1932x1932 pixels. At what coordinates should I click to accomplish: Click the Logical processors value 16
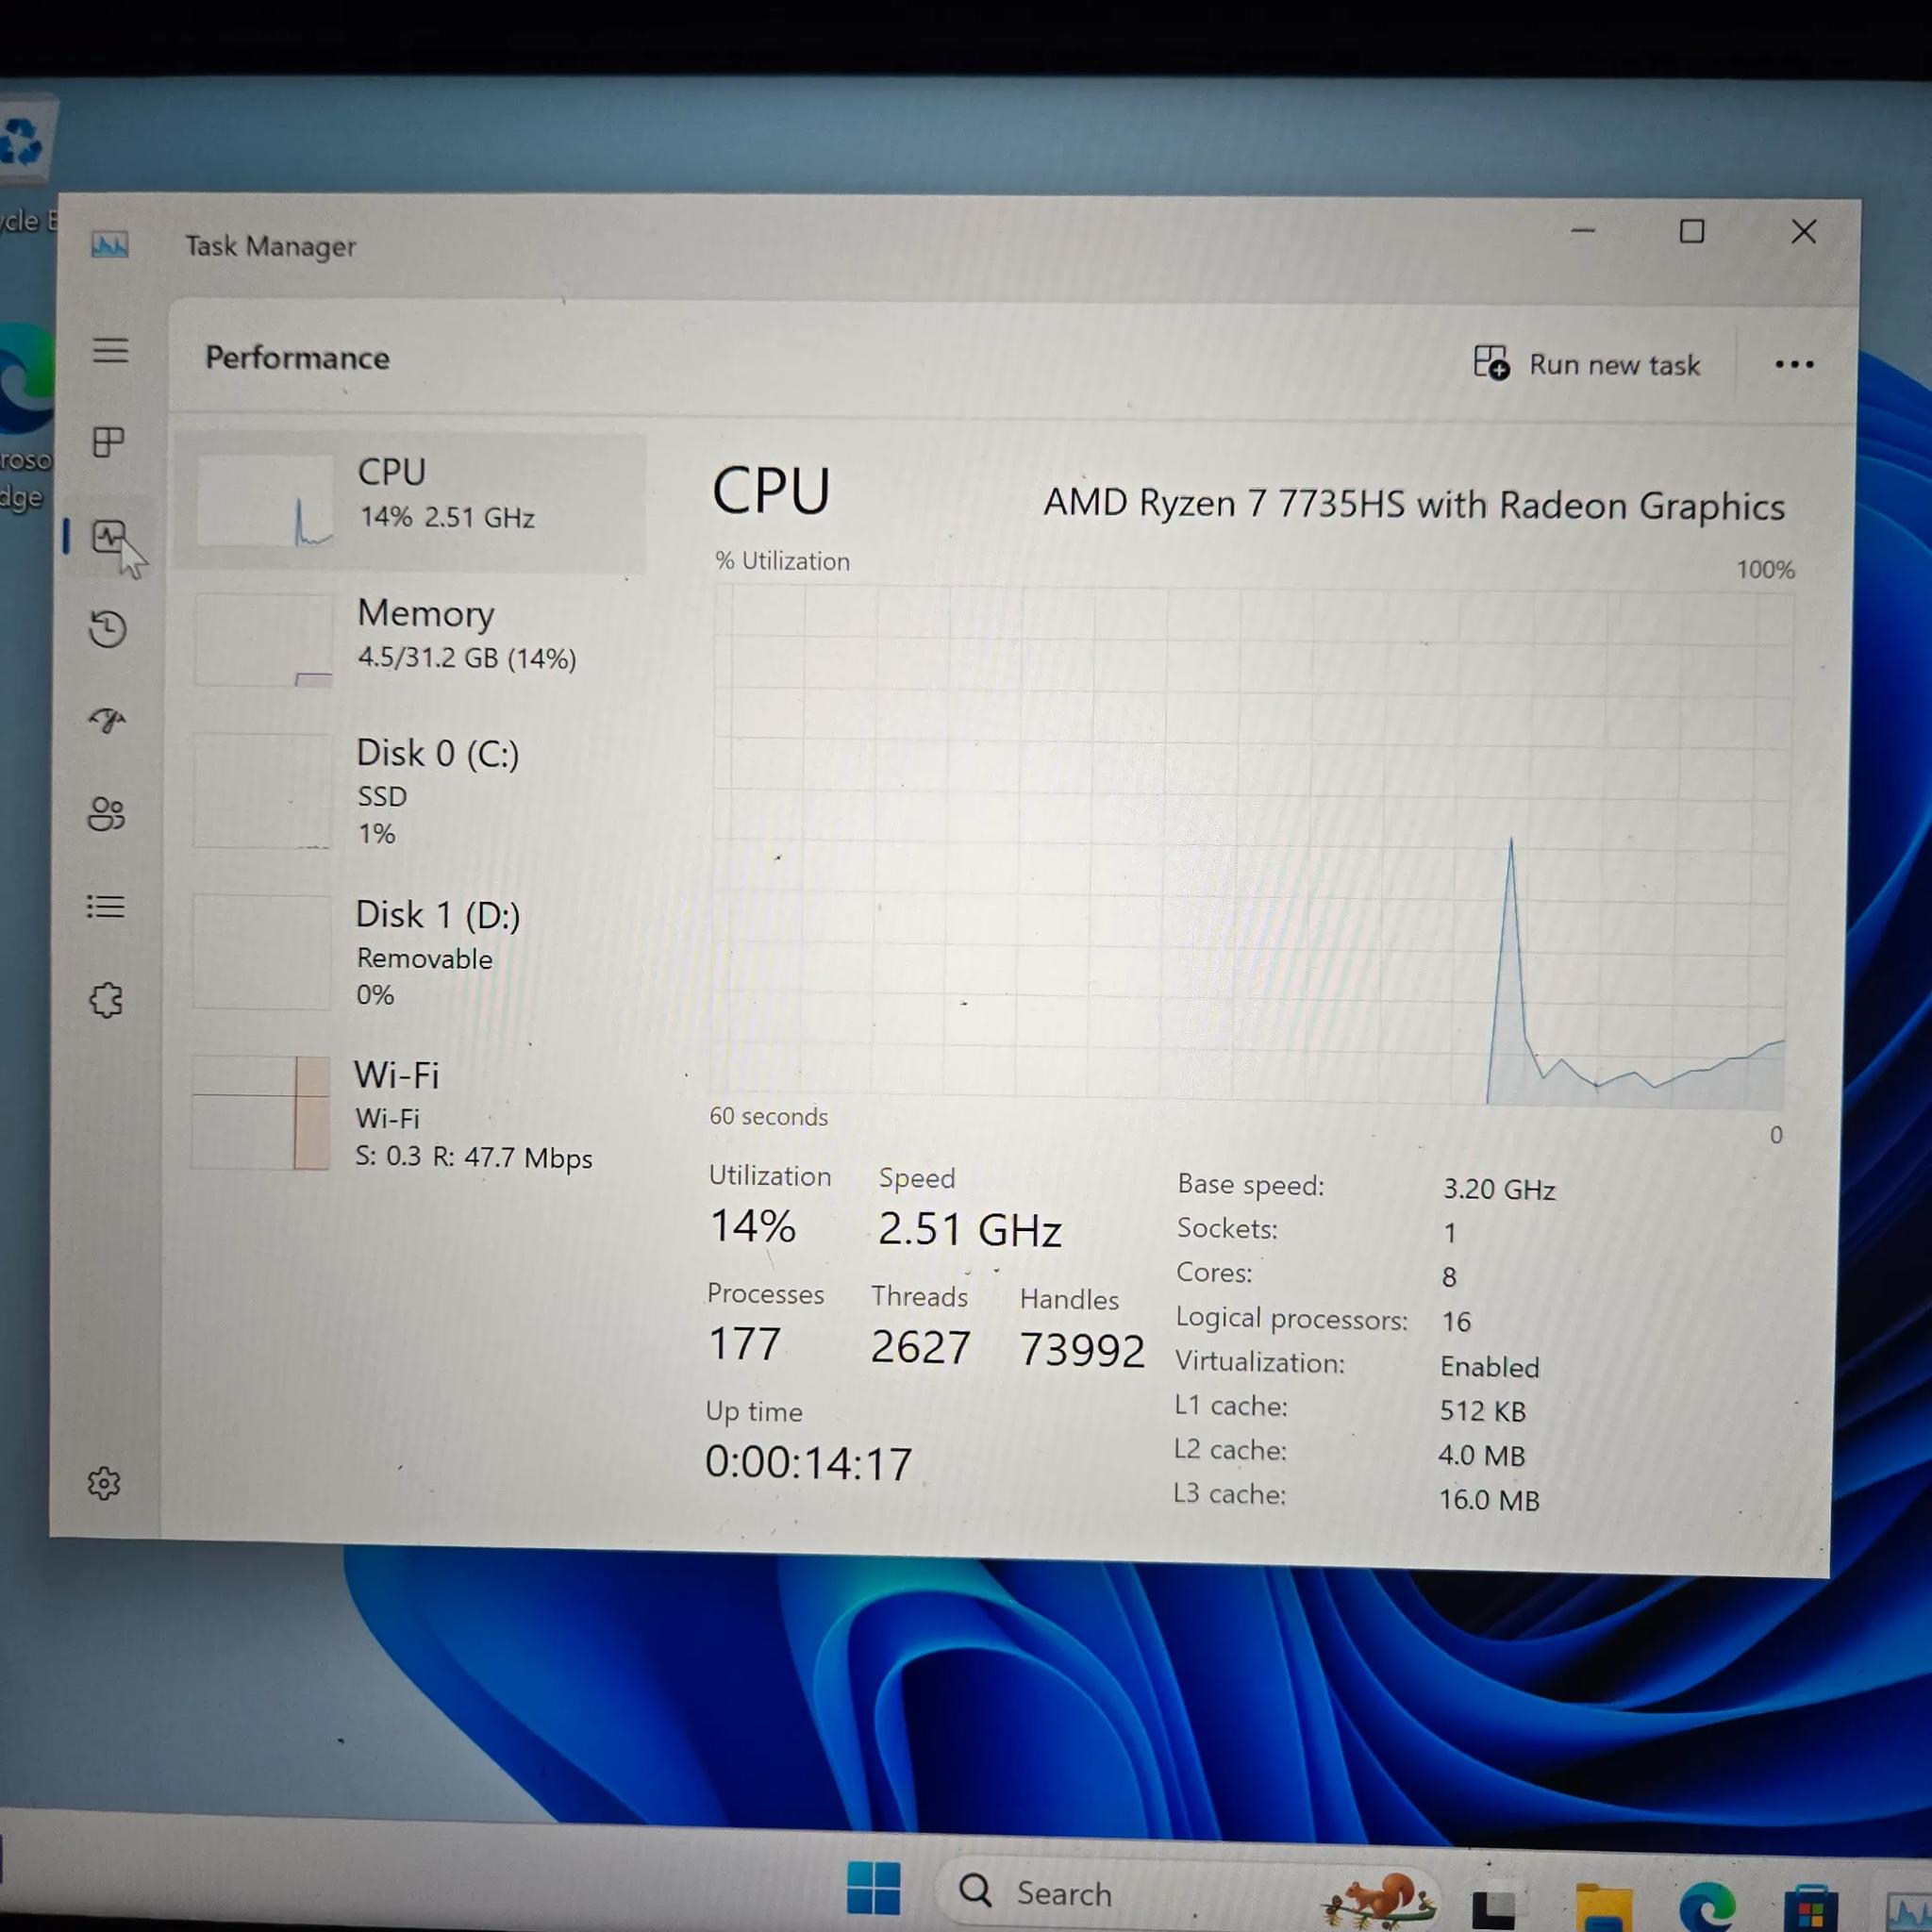pos(1456,1322)
